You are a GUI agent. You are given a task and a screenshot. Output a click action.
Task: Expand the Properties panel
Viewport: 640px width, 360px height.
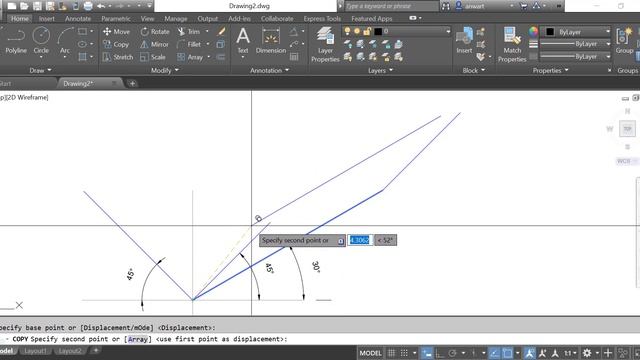coord(551,70)
